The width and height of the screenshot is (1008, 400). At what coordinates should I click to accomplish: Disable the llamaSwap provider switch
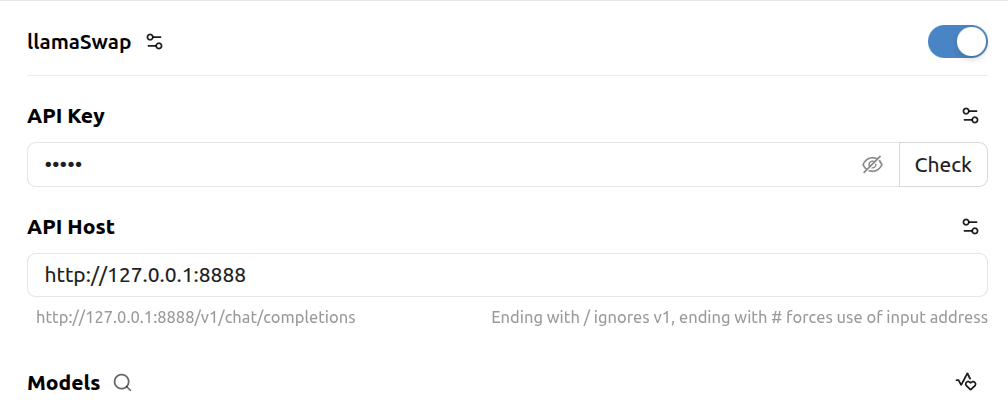(x=957, y=42)
